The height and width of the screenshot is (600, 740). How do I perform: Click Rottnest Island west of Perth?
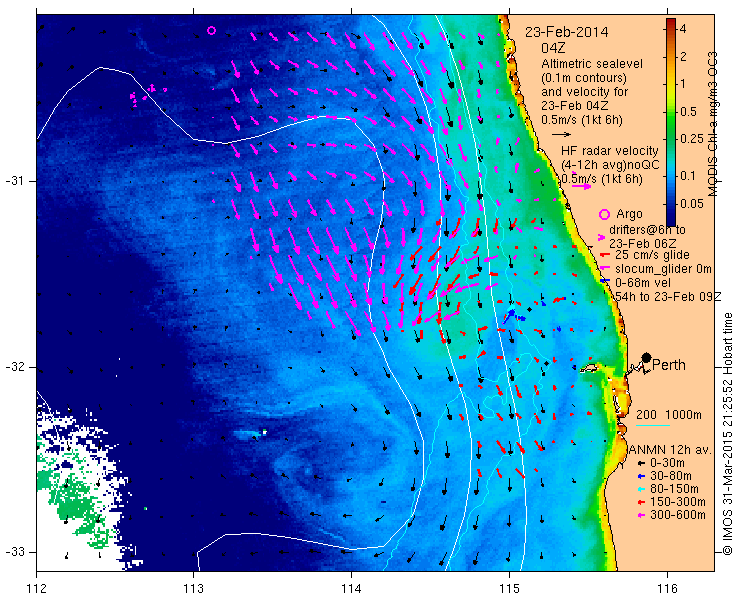tap(589, 368)
